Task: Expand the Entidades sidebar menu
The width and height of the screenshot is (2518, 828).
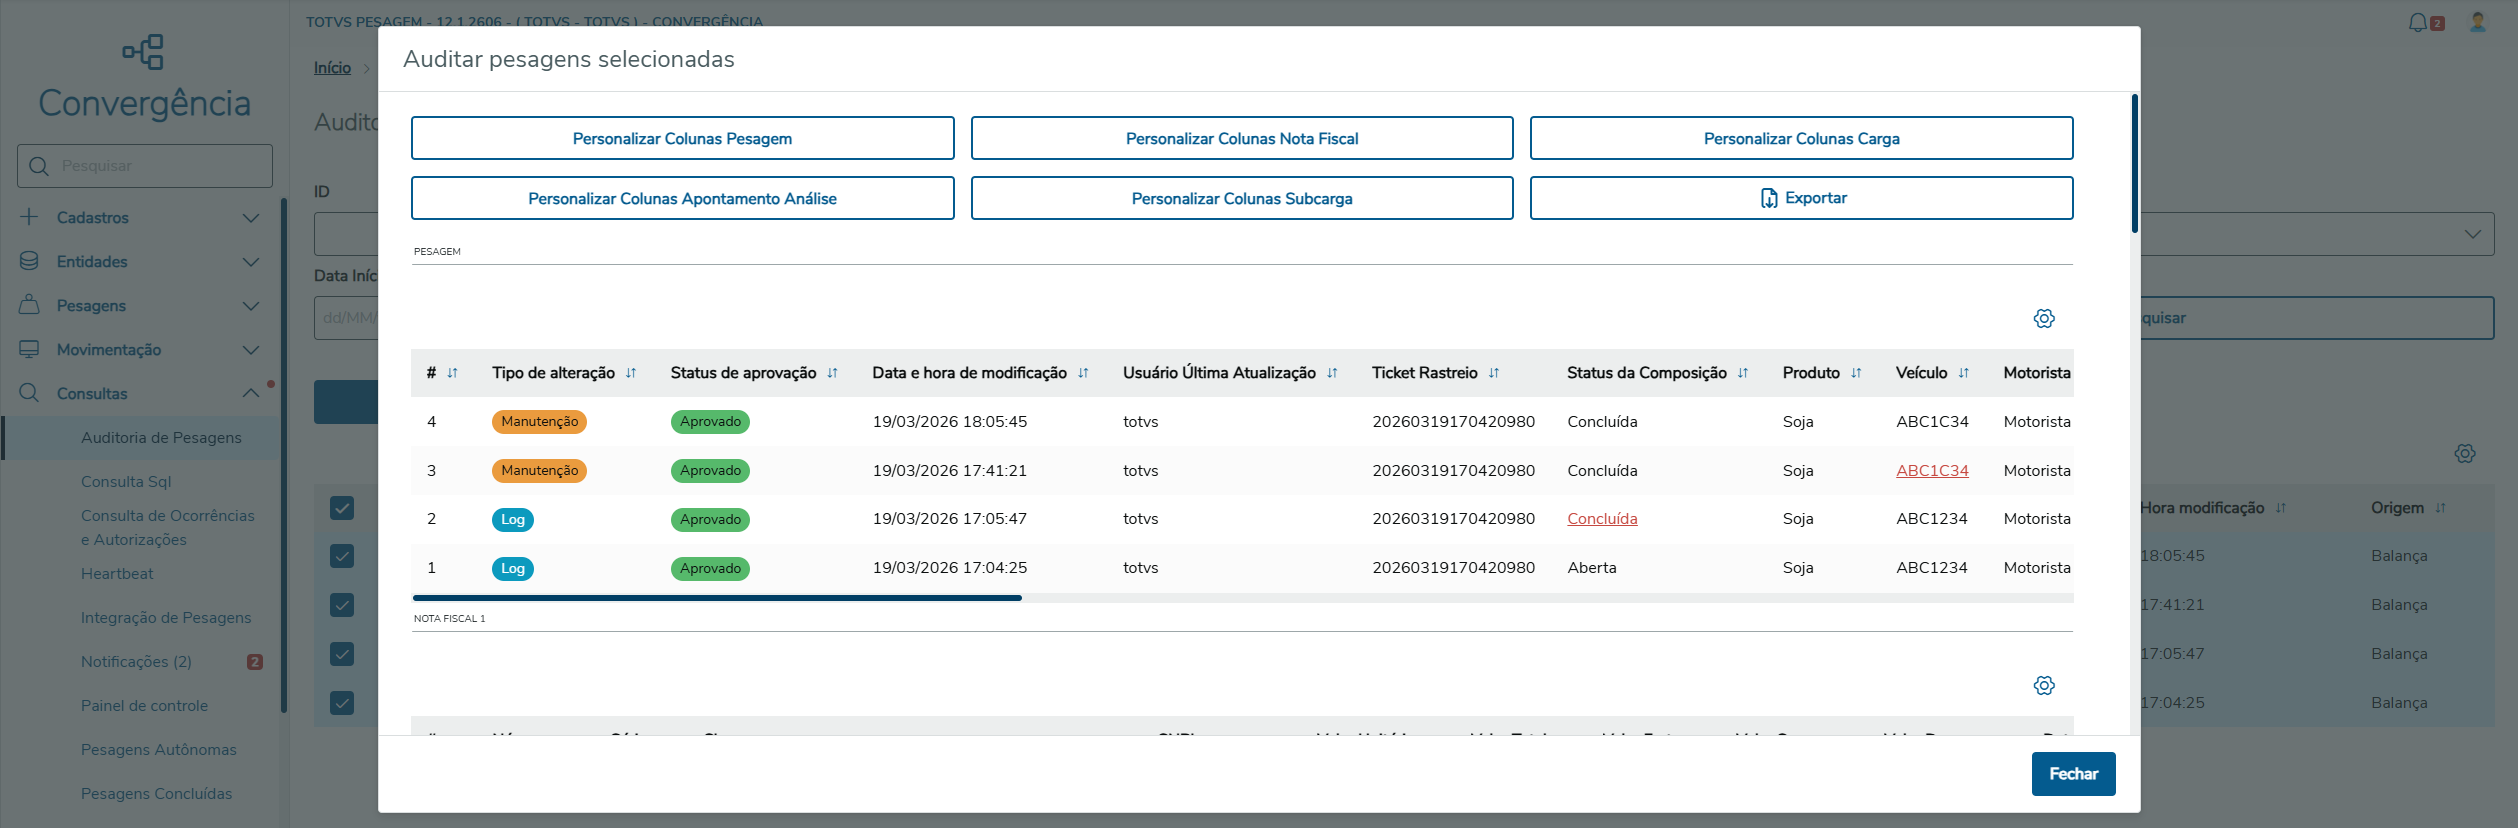Action: pyautogui.click(x=140, y=262)
